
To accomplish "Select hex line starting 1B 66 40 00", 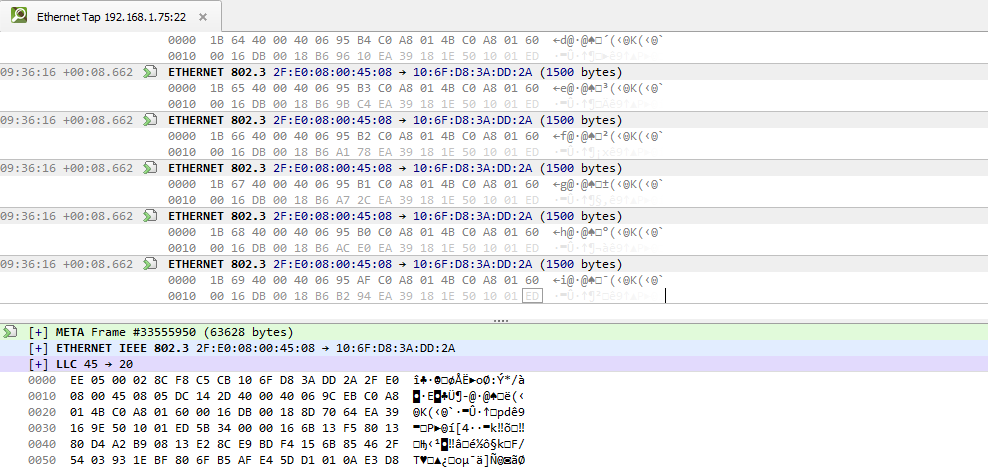I will (x=416, y=136).
